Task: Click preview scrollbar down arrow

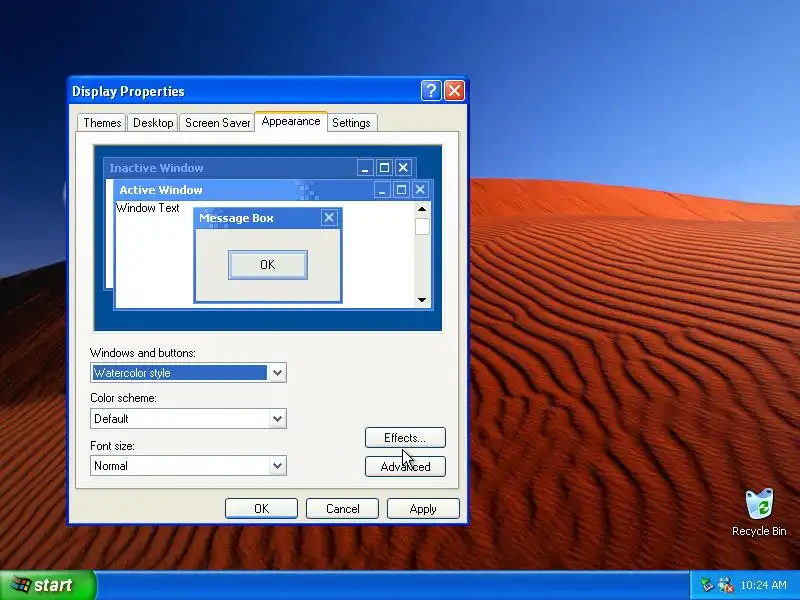Action: [422, 300]
